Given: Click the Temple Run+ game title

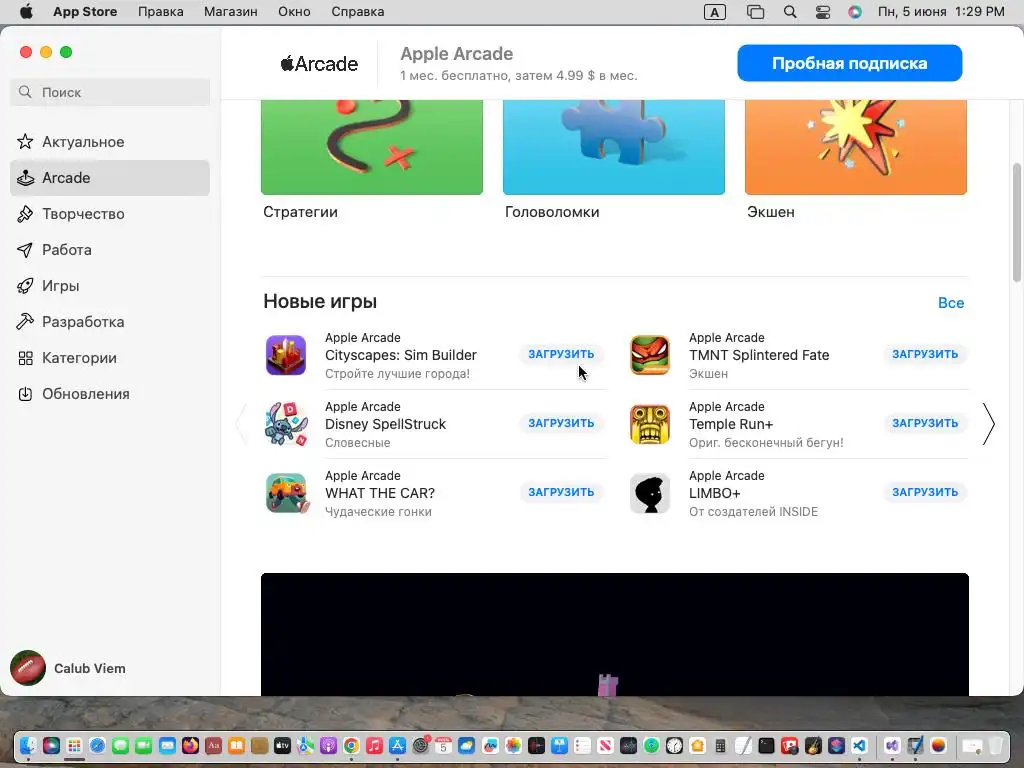Looking at the screenshot, I should 731,424.
